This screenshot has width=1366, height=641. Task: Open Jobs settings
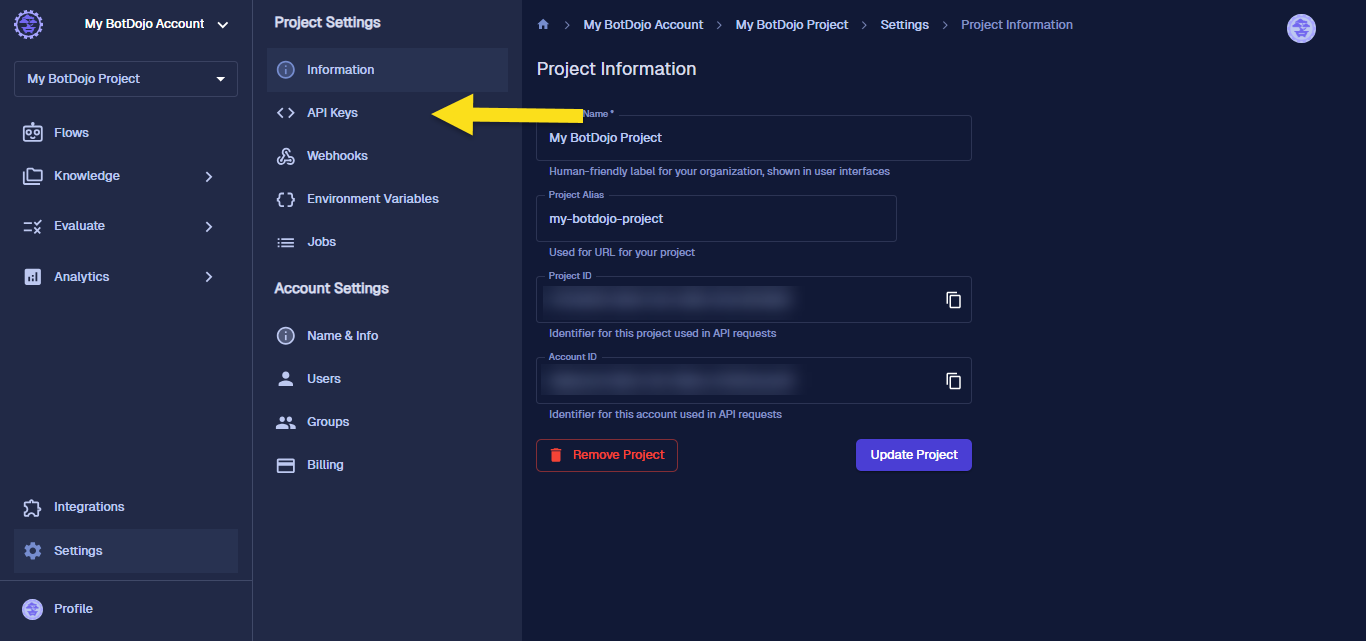pos(387,242)
